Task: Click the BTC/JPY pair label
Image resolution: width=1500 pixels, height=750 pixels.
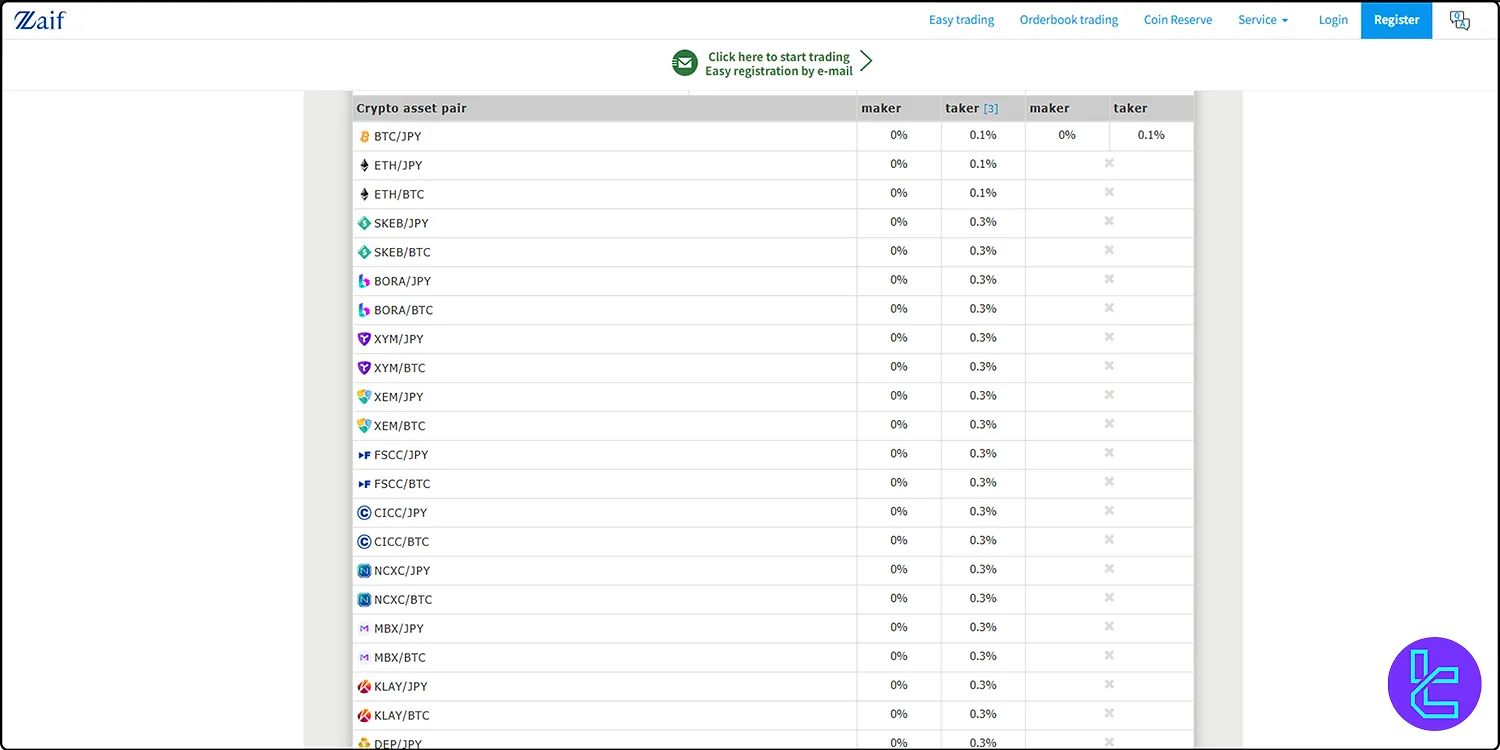Action: point(398,136)
